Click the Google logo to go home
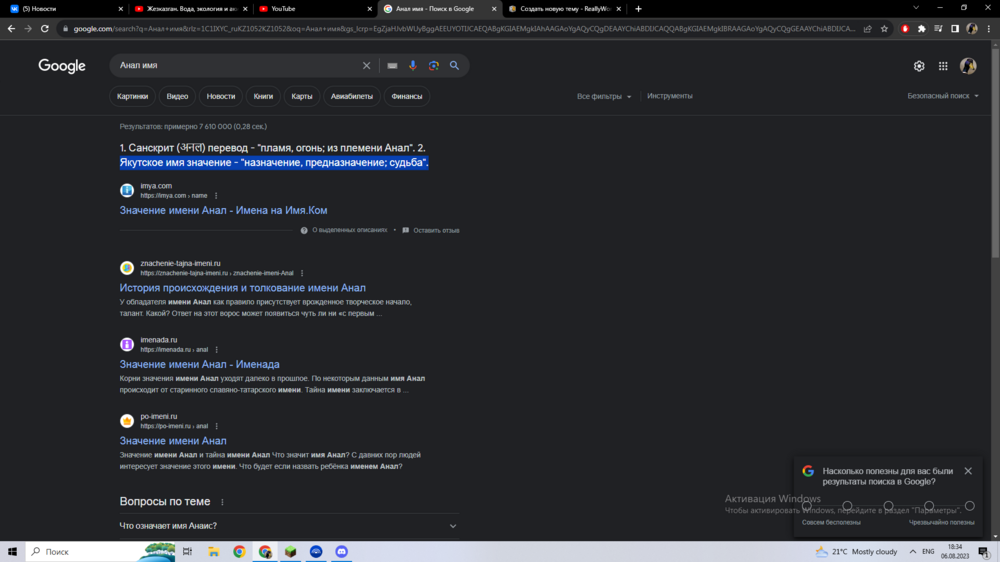 point(62,66)
